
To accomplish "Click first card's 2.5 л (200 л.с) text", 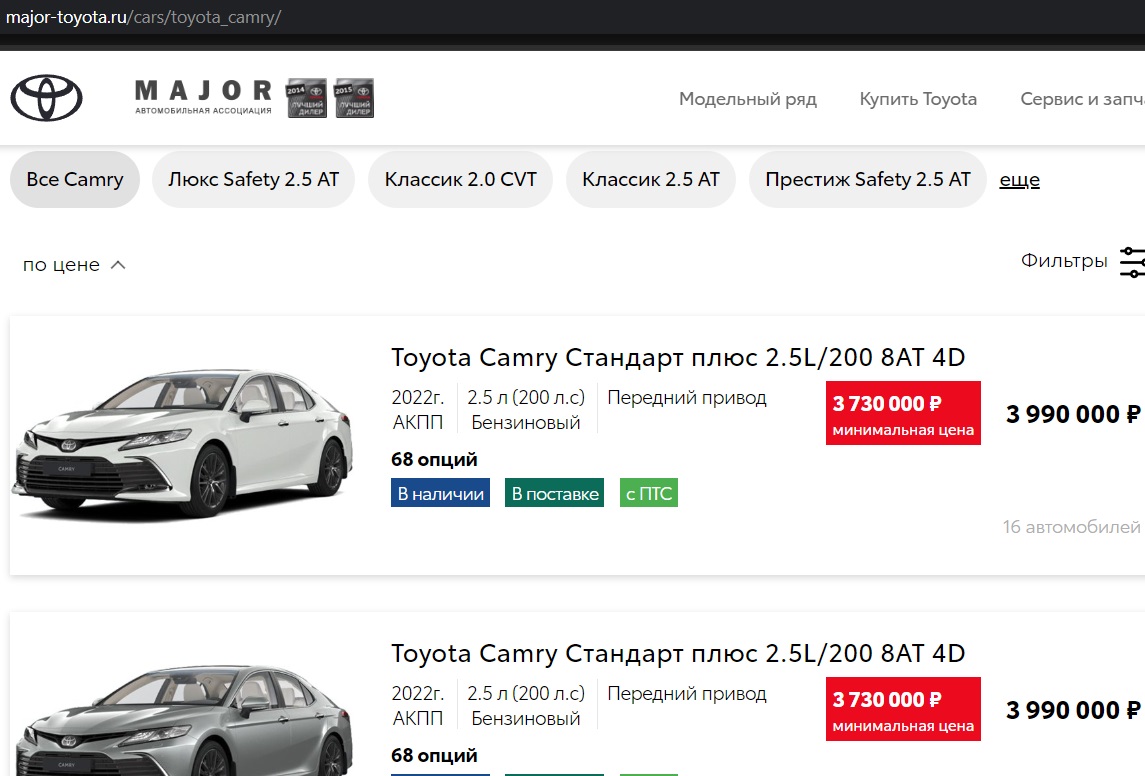I will point(526,398).
